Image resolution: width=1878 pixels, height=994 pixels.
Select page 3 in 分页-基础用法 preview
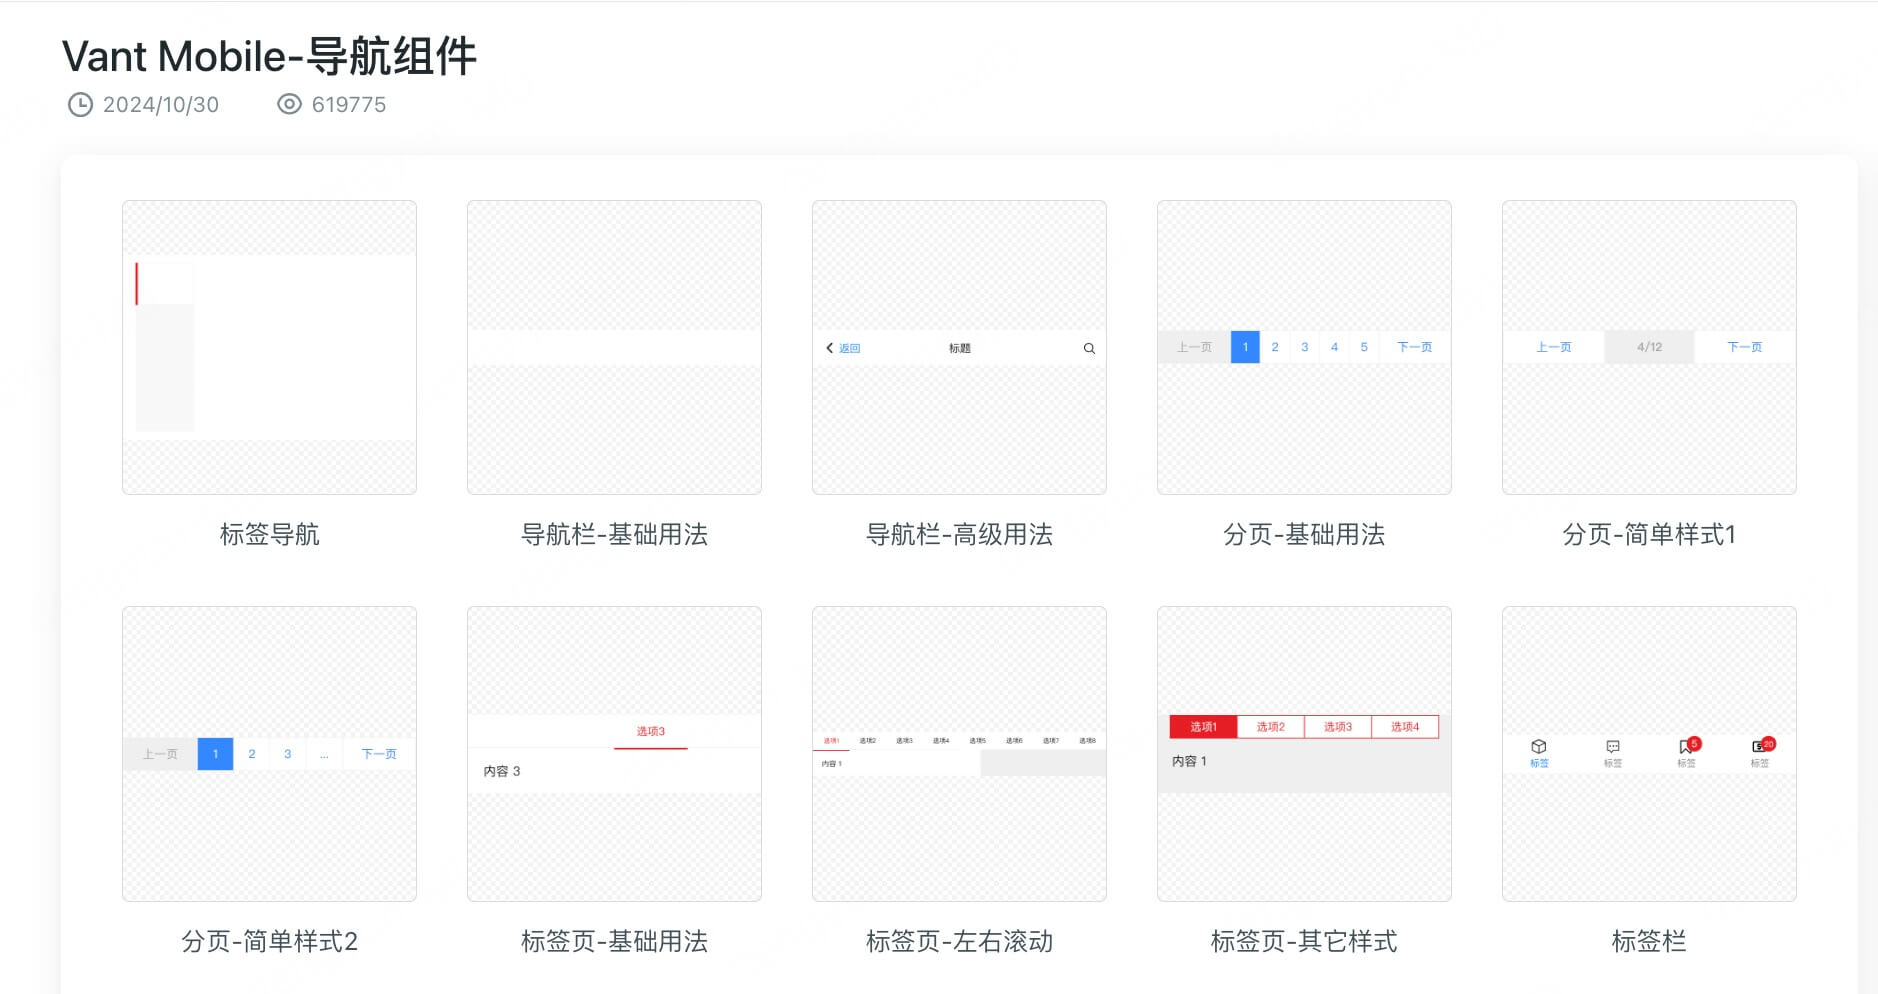[1304, 347]
